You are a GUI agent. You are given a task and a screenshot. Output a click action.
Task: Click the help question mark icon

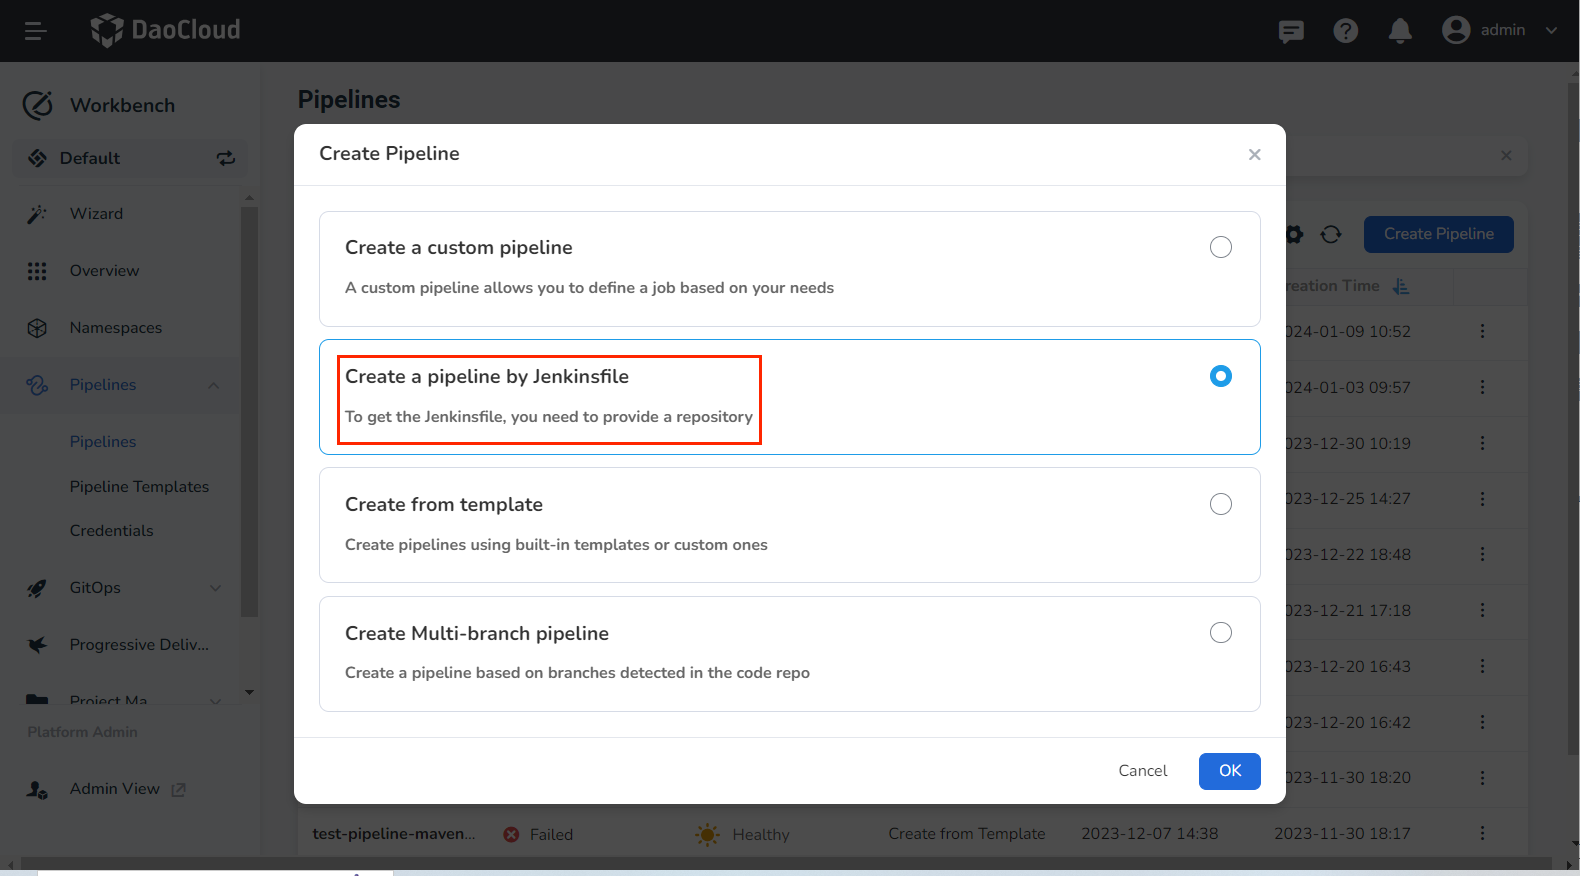1346,31
